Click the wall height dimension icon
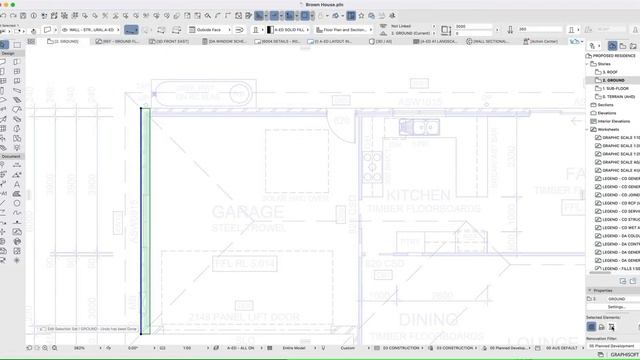 click(446, 30)
